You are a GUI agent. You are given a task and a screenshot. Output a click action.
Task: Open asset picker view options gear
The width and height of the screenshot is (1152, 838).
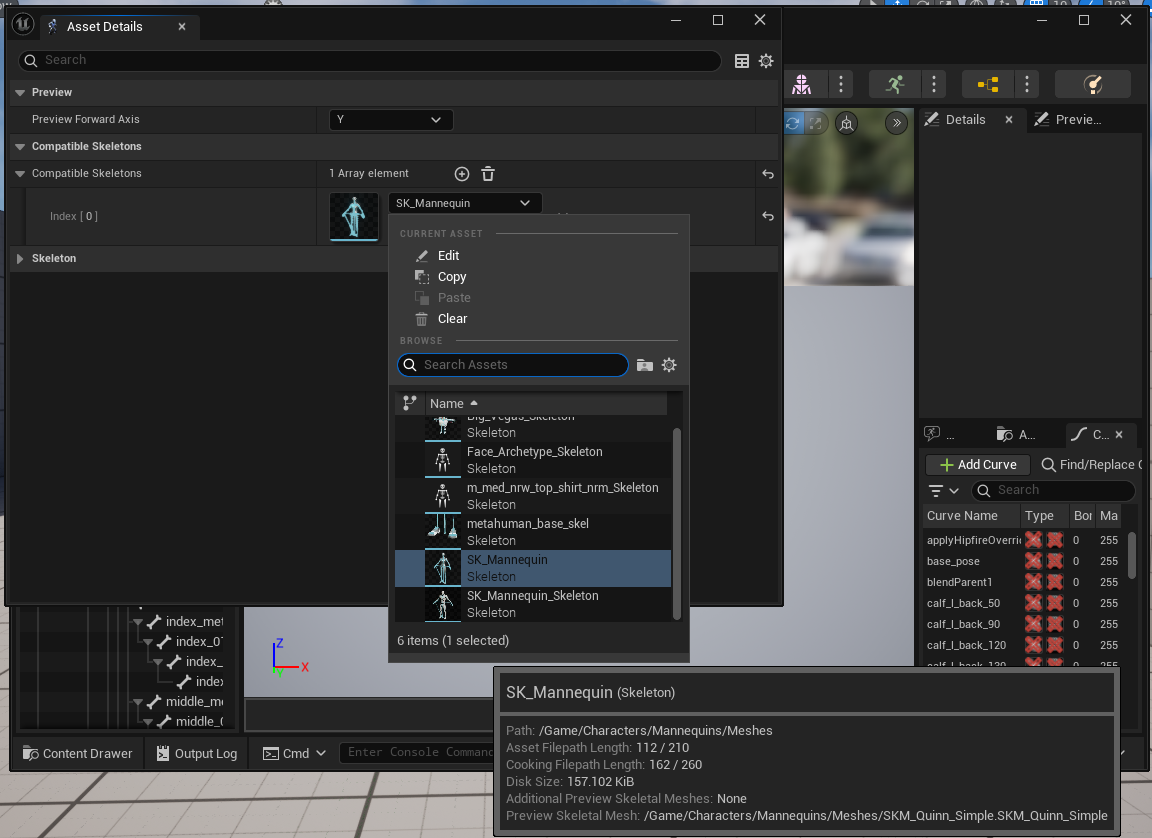pos(669,365)
